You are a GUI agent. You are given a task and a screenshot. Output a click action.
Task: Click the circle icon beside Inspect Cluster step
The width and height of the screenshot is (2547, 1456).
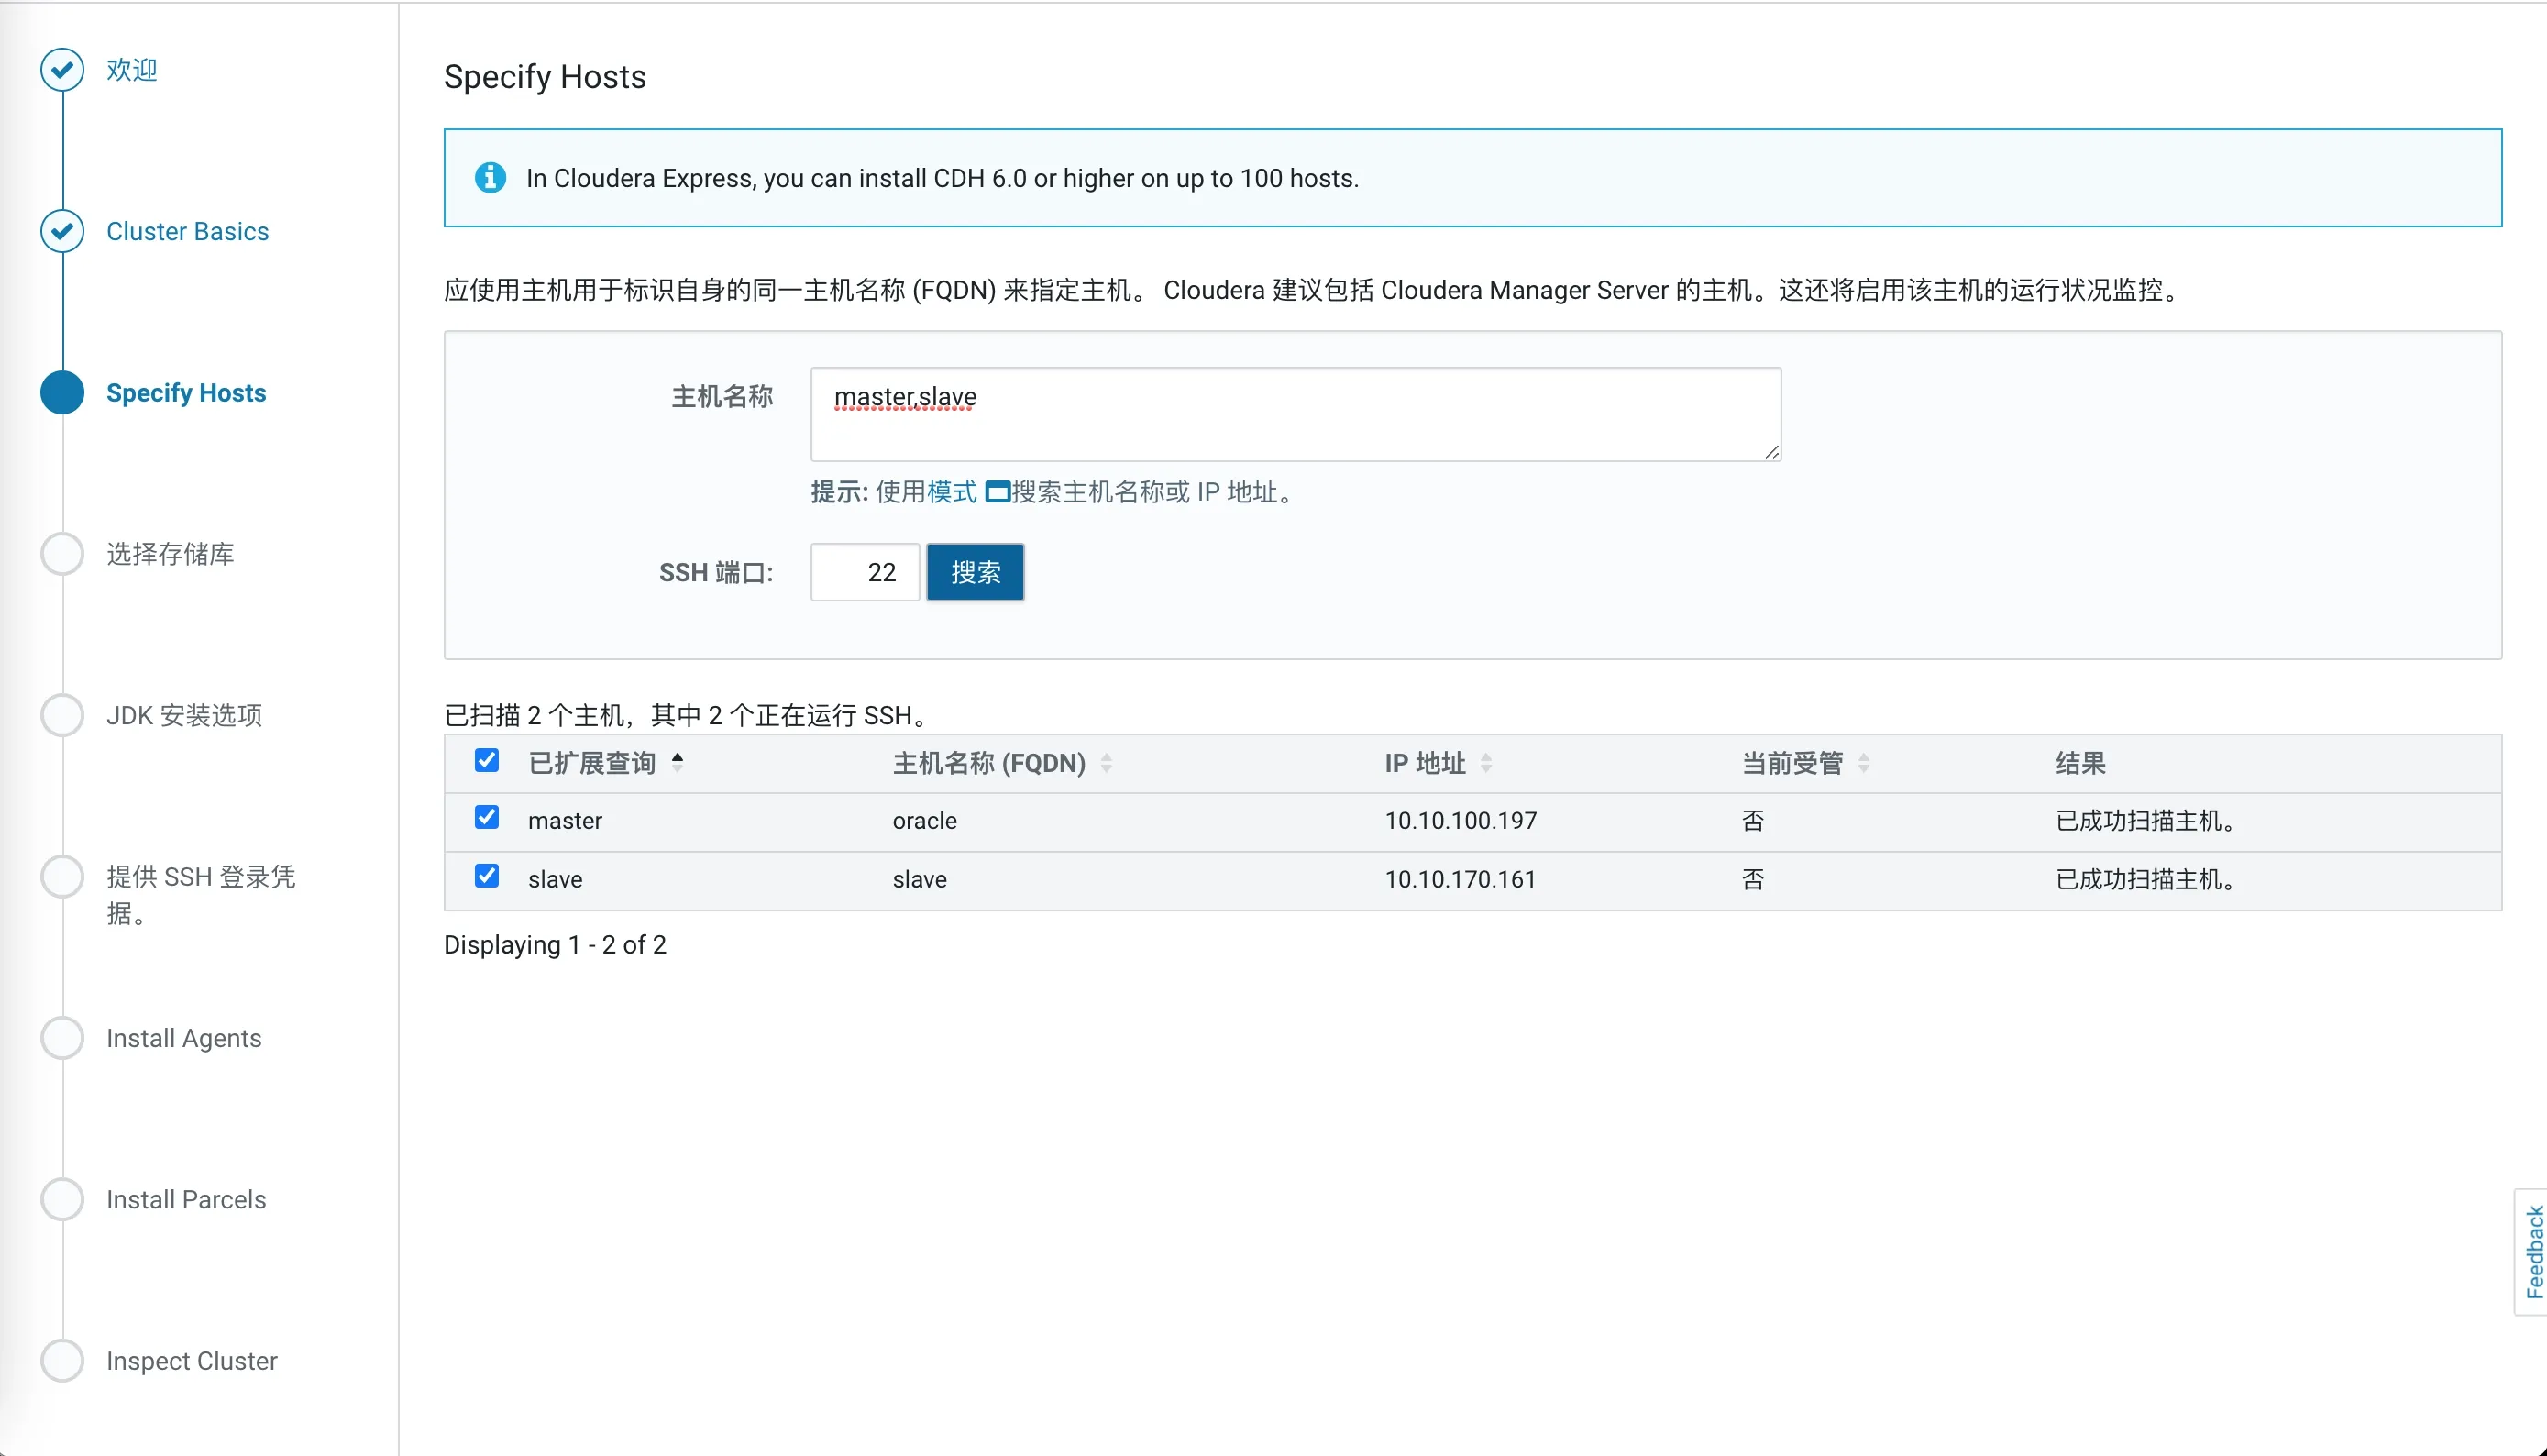click(x=62, y=1360)
